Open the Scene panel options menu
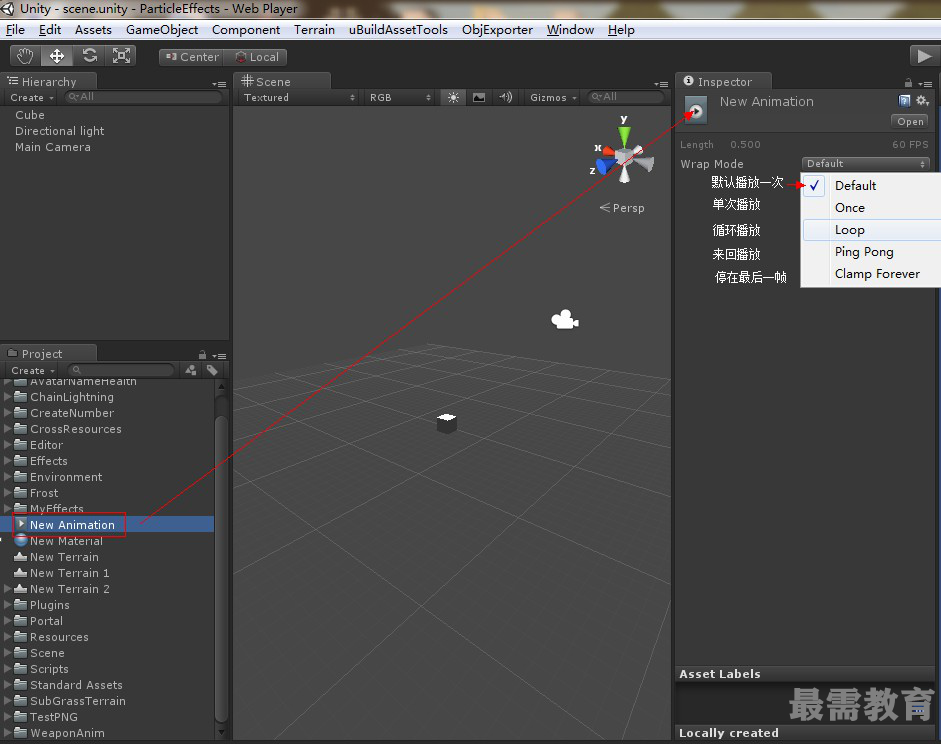This screenshot has width=941, height=744. [x=661, y=84]
